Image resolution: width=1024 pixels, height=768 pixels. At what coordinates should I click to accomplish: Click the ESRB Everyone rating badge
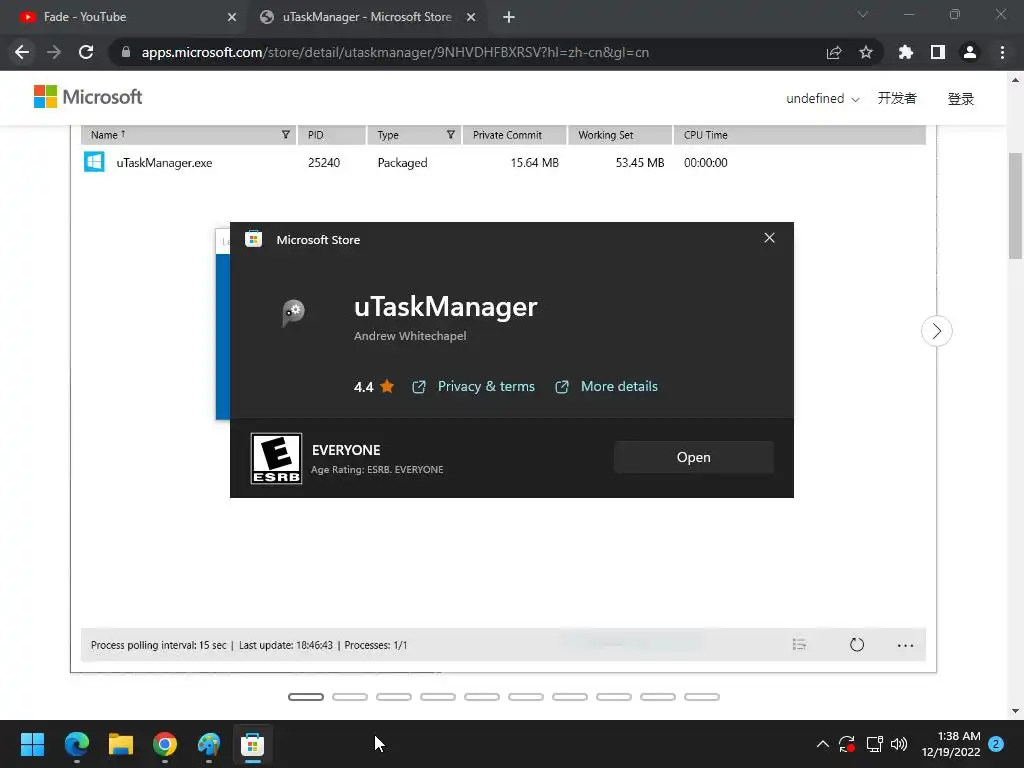coord(276,458)
